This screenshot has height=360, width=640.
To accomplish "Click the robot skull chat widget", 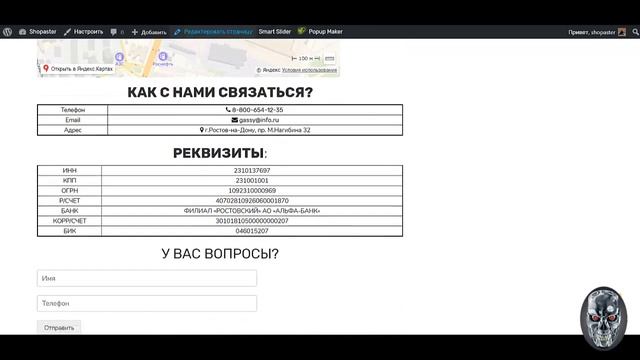I will click(x=604, y=318).
